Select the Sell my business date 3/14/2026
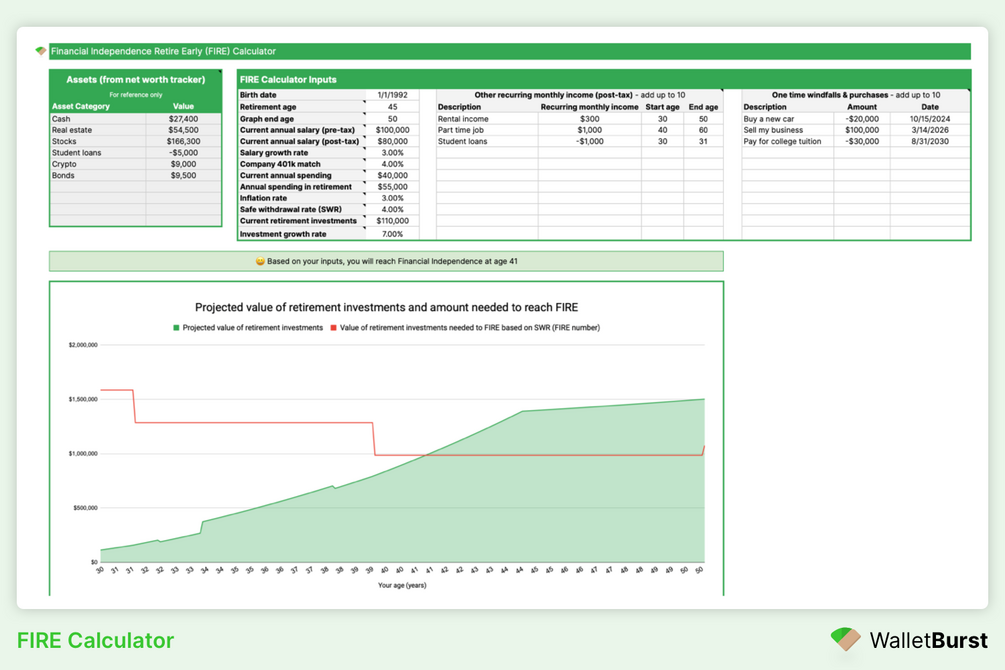This screenshot has width=1005, height=670. 929,130
